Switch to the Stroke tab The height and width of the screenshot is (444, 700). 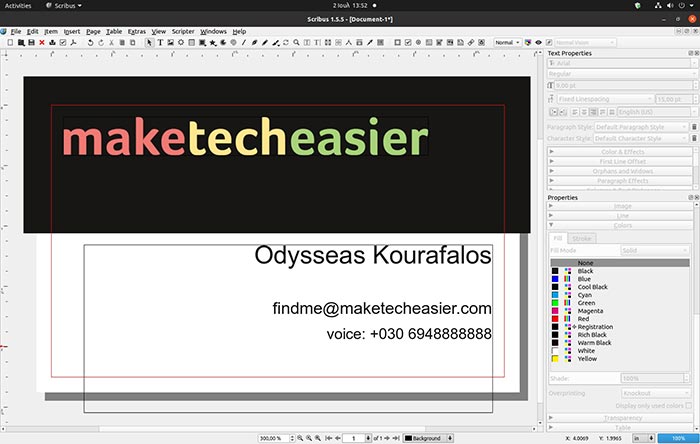point(582,238)
